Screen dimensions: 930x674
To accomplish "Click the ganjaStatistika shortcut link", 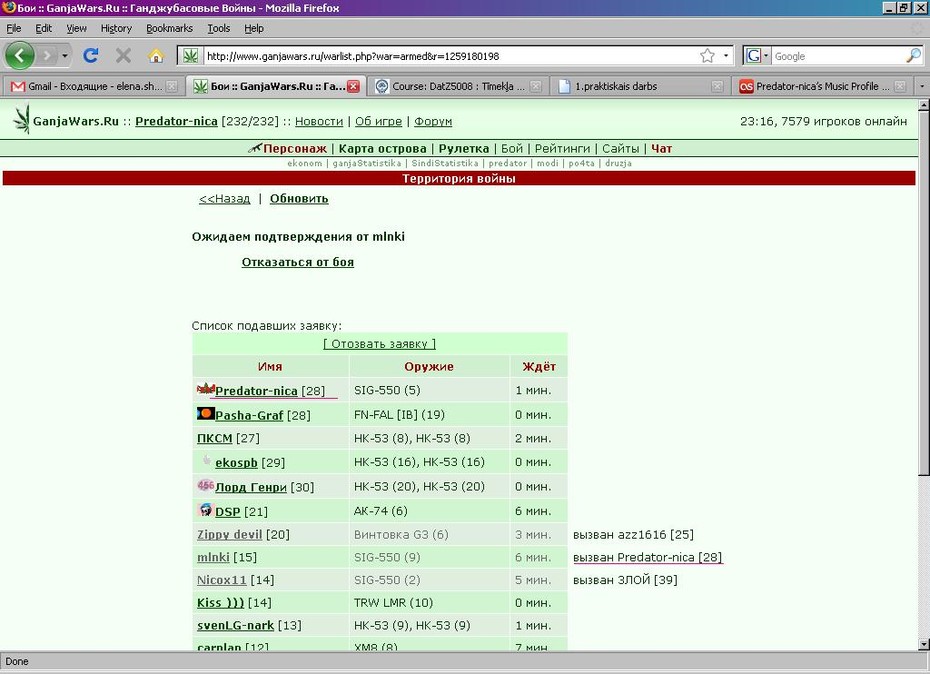I will point(367,163).
